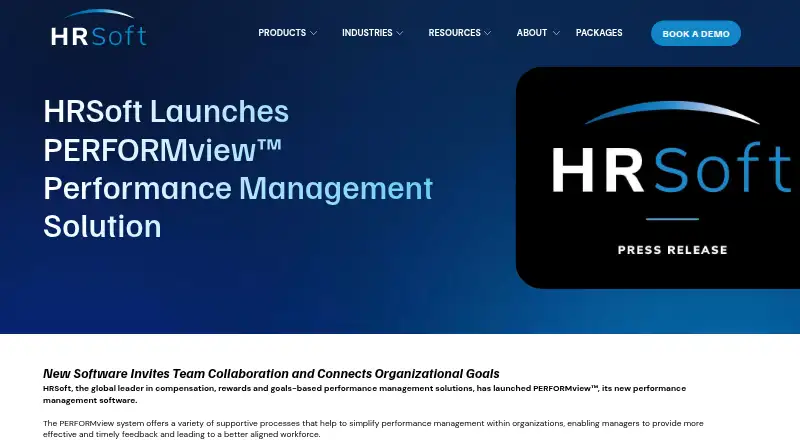Expand the Resources dropdown chevron
The height and width of the screenshot is (440, 800).
[x=488, y=33]
